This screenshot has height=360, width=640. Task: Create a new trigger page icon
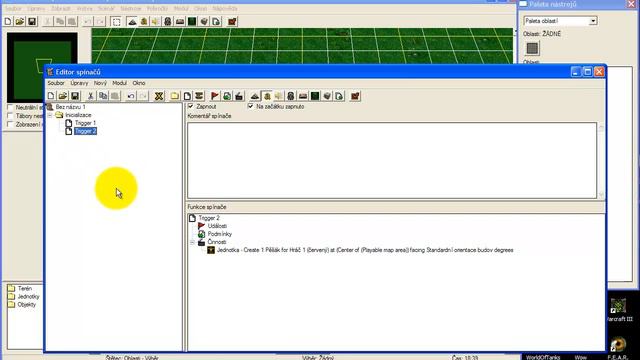click(187, 96)
